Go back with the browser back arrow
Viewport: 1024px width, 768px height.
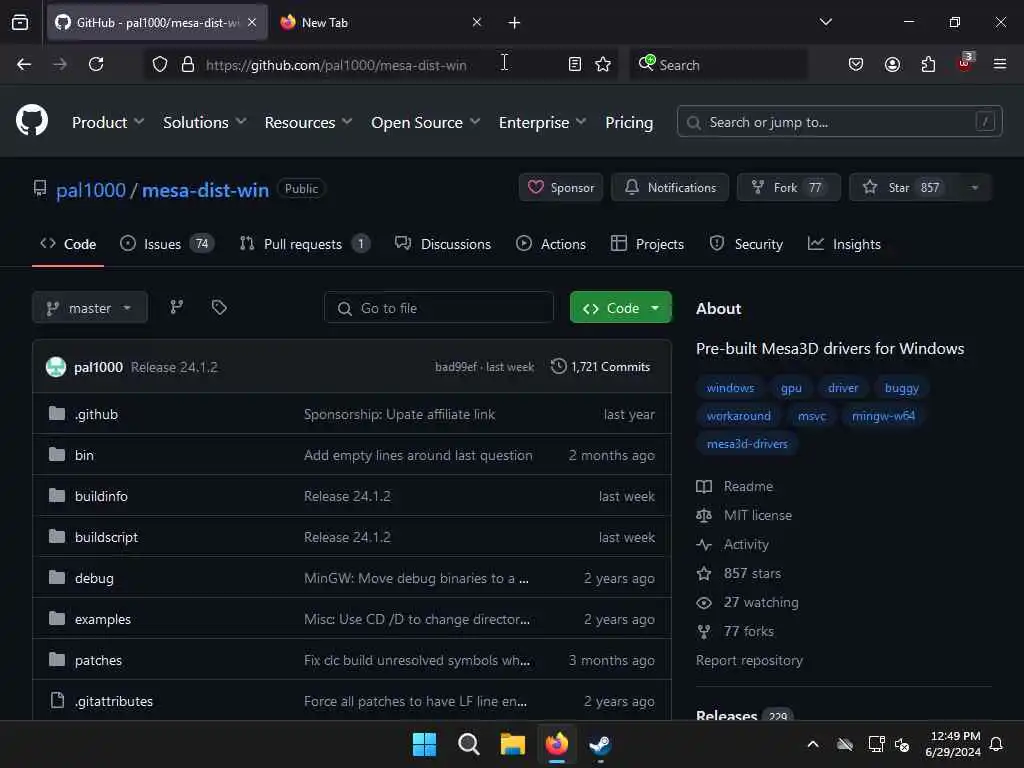tap(24, 64)
